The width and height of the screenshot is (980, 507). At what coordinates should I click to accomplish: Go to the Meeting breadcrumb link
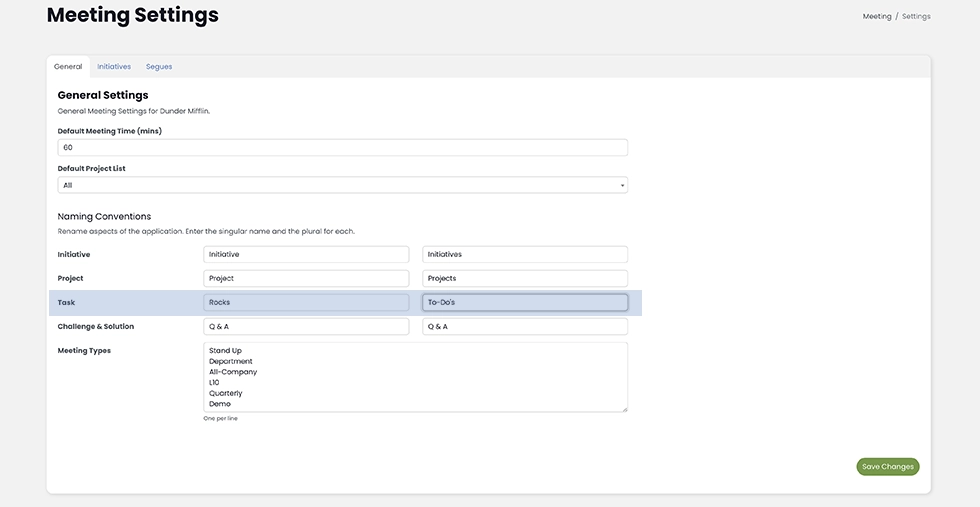(877, 16)
